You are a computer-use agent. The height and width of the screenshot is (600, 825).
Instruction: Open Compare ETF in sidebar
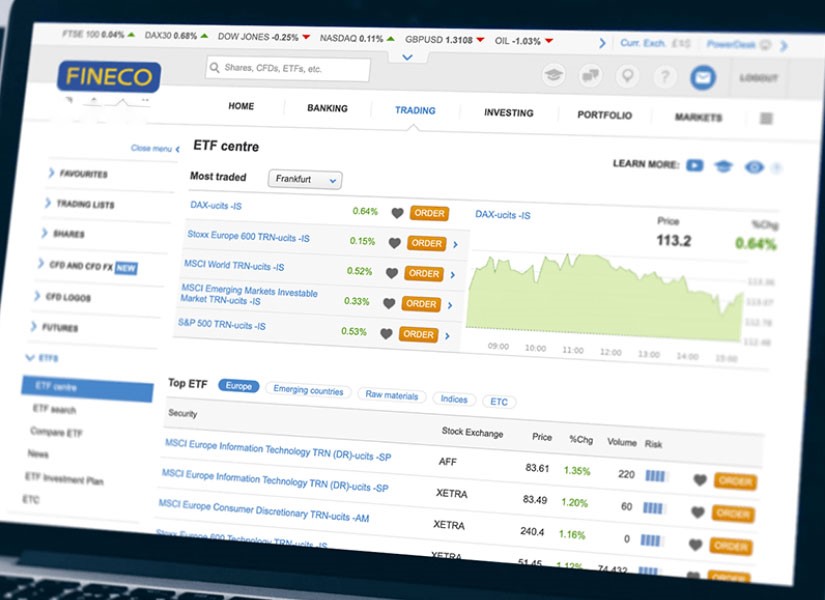click(56, 432)
